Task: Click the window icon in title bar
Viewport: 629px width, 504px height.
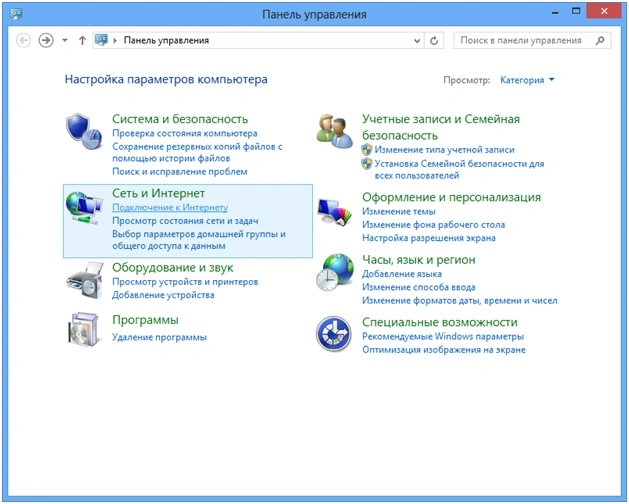Action: [x=16, y=14]
